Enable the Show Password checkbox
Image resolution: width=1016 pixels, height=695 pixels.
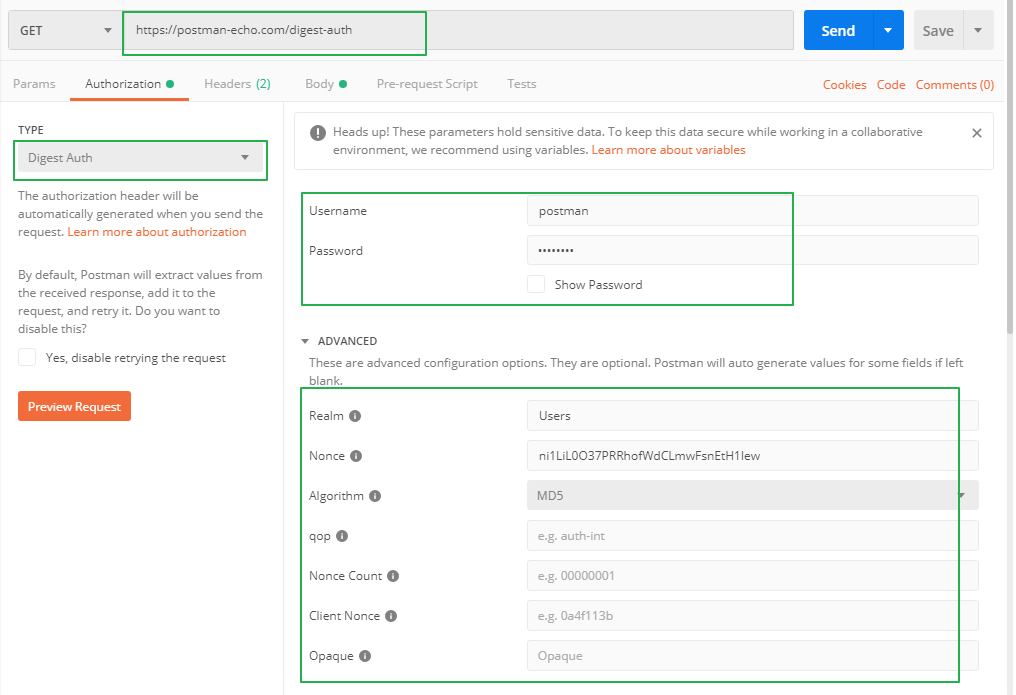click(x=536, y=284)
